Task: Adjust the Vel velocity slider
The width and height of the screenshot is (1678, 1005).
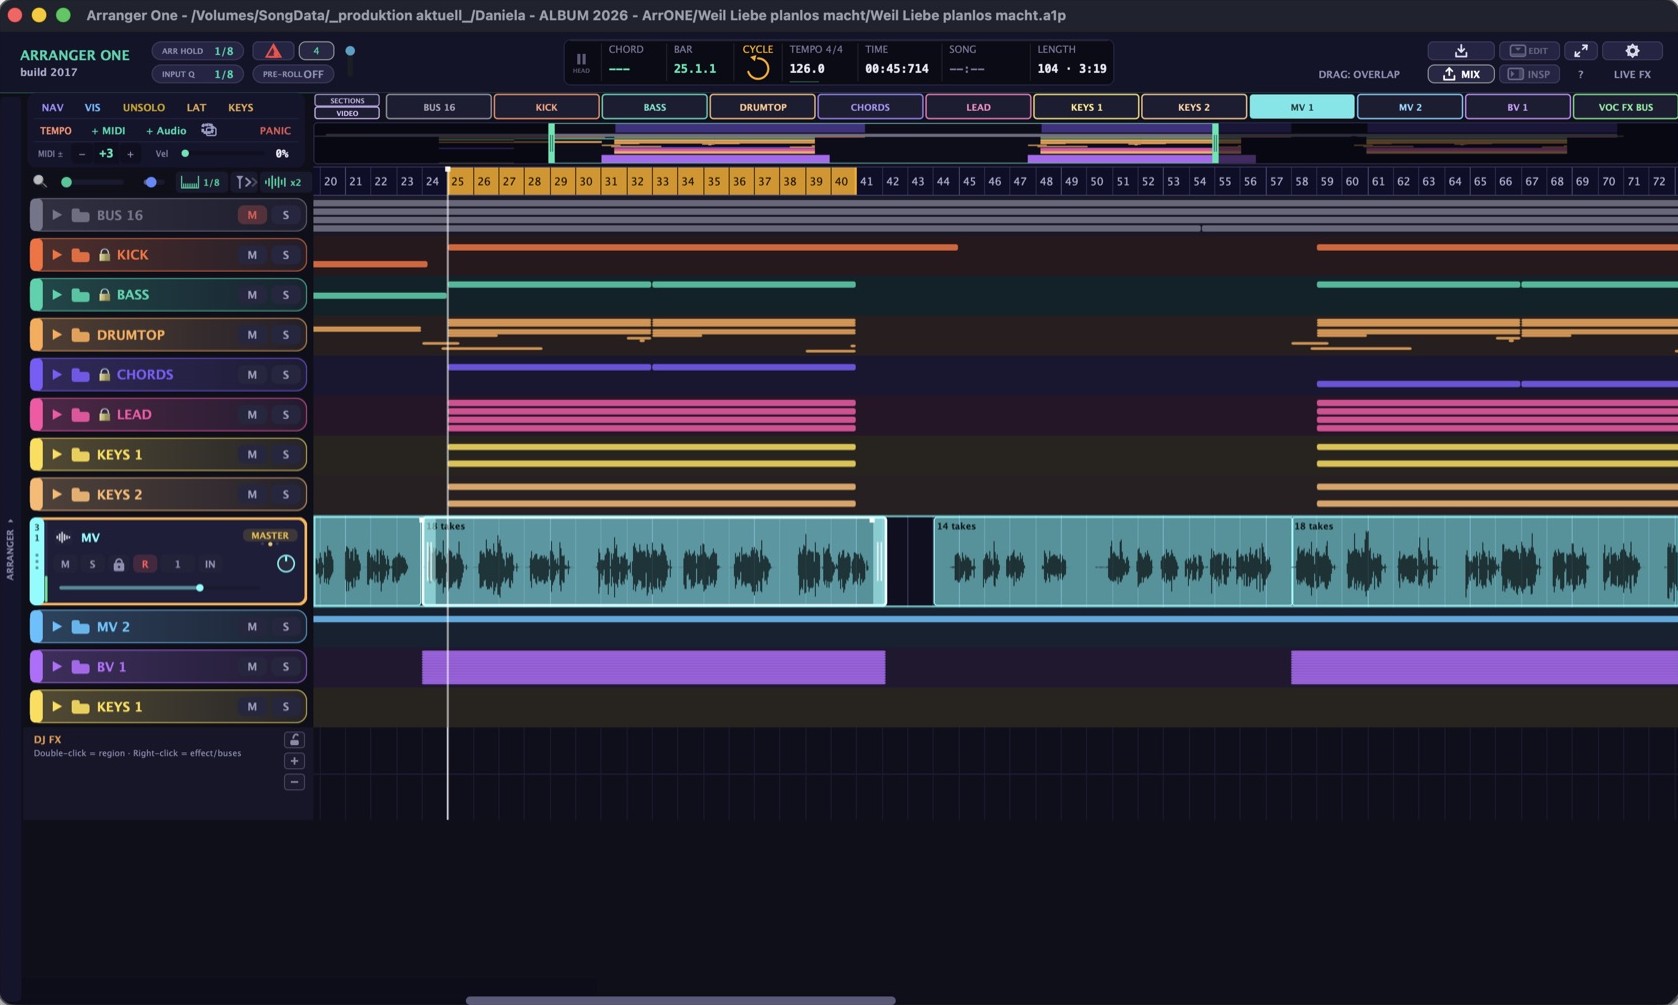Action: click(x=222, y=154)
